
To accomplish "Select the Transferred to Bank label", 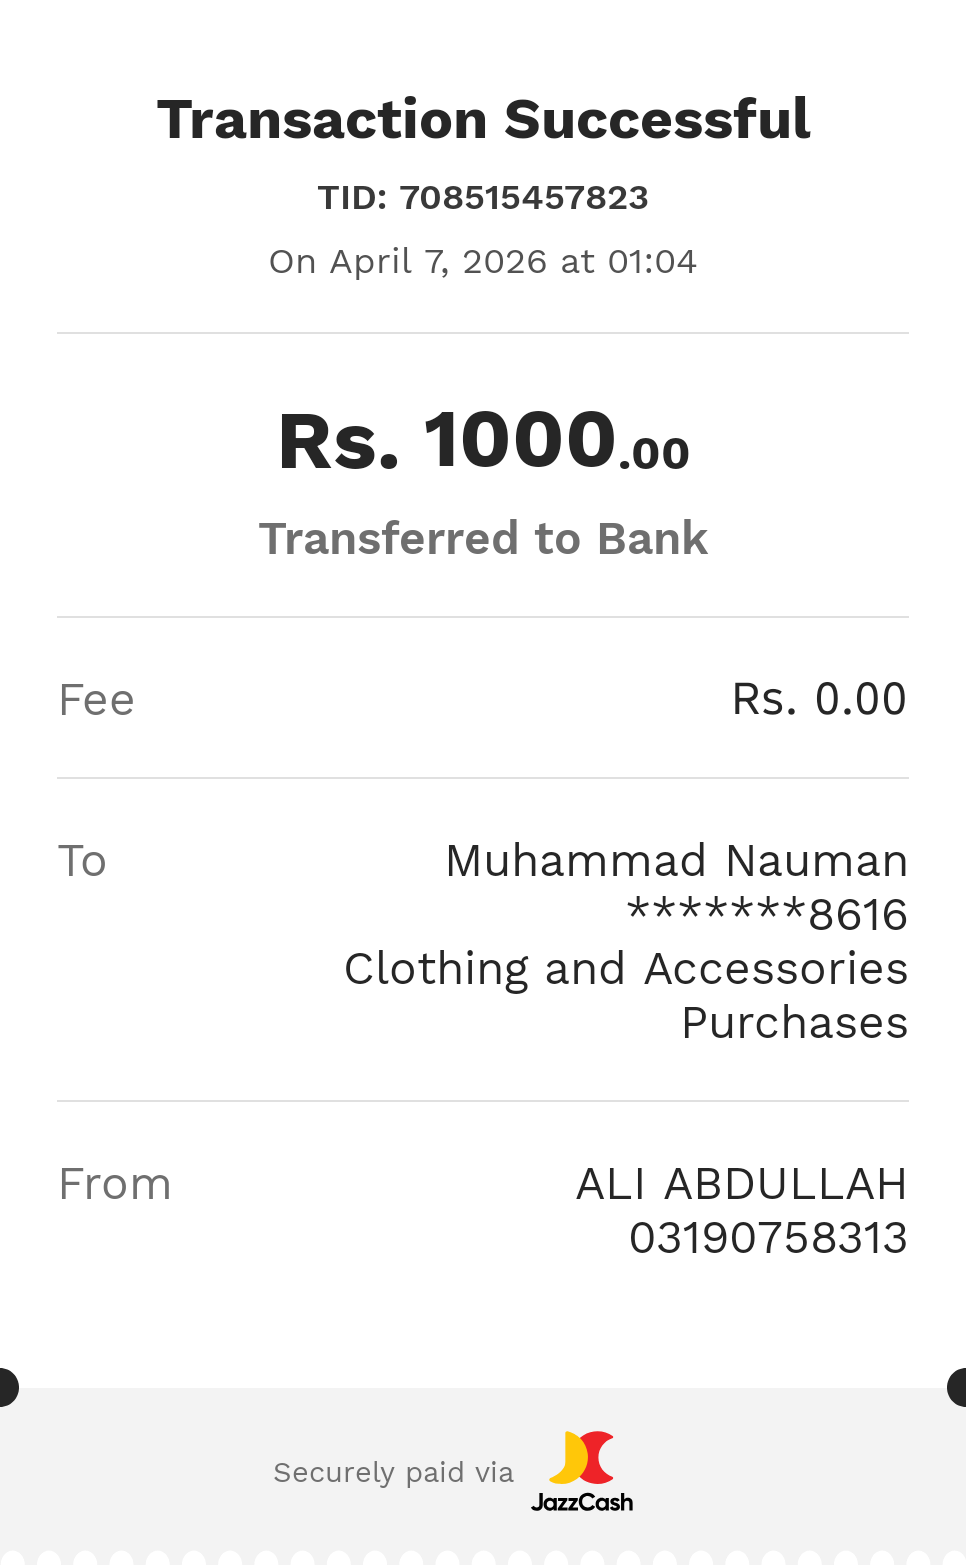I will [x=483, y=539].
